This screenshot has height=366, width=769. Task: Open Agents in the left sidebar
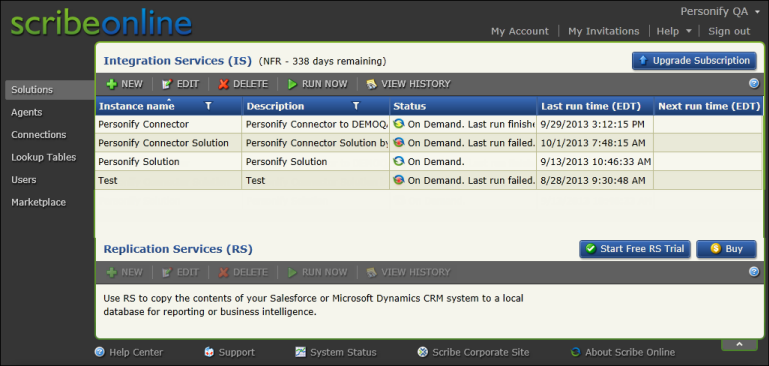[x=27, y=112]
